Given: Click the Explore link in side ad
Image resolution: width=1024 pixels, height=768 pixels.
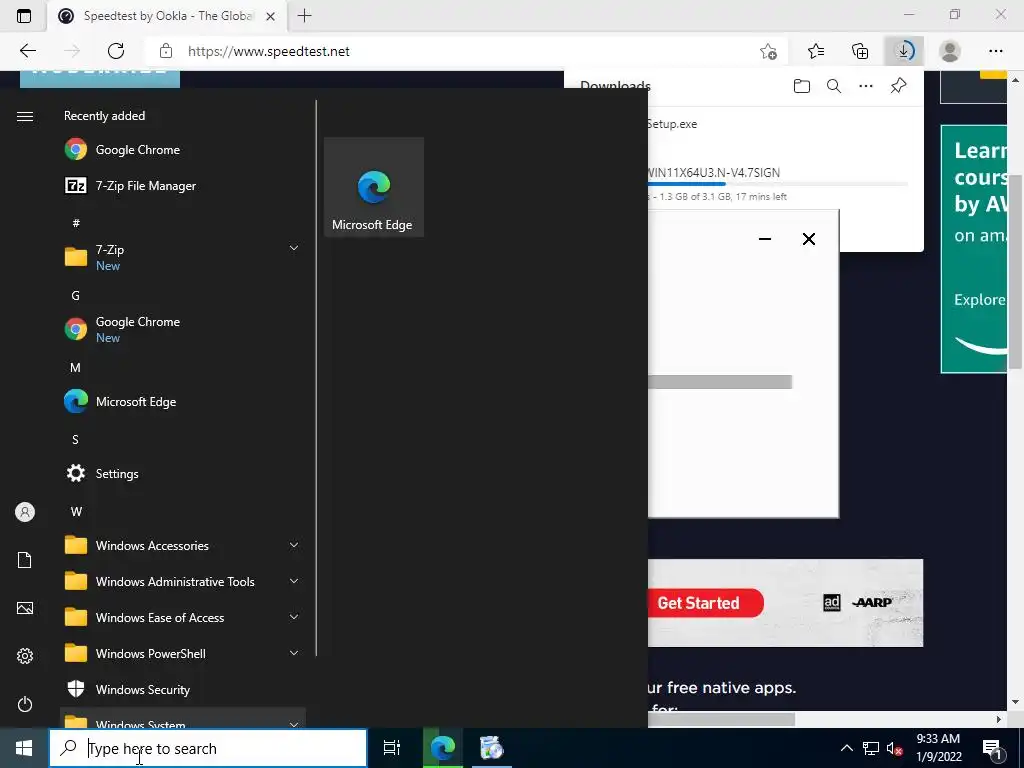Looking at the screenshot, I should [980, 300].
